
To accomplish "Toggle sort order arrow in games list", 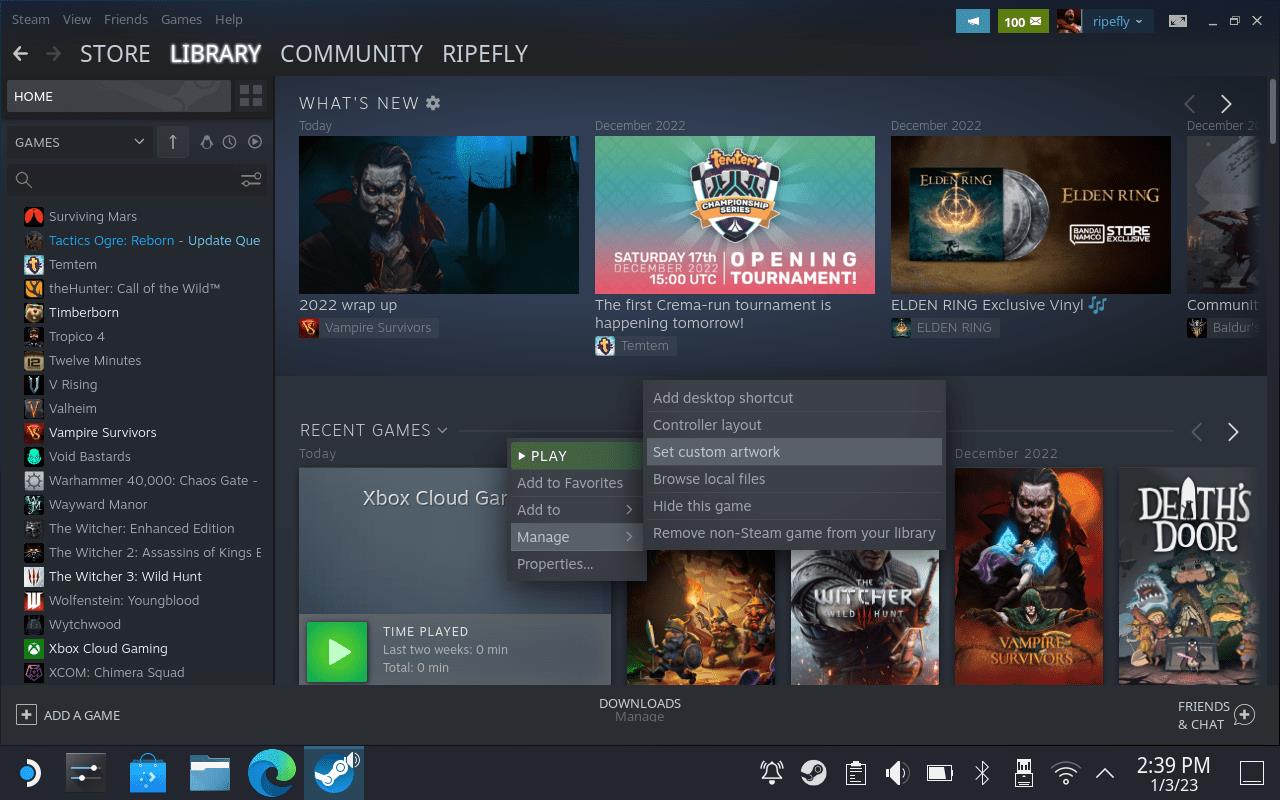I will tap(172, 142).
